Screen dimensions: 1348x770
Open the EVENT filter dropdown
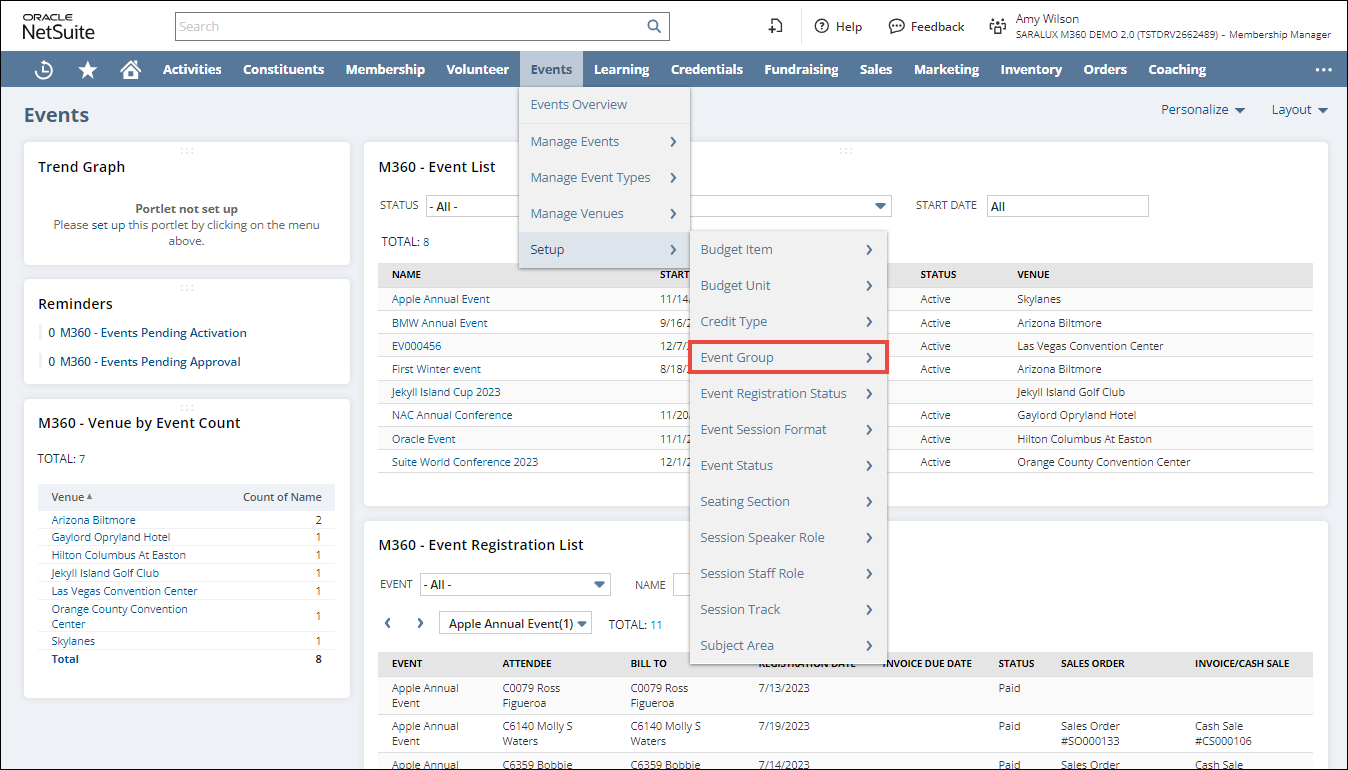click(515, 584)
